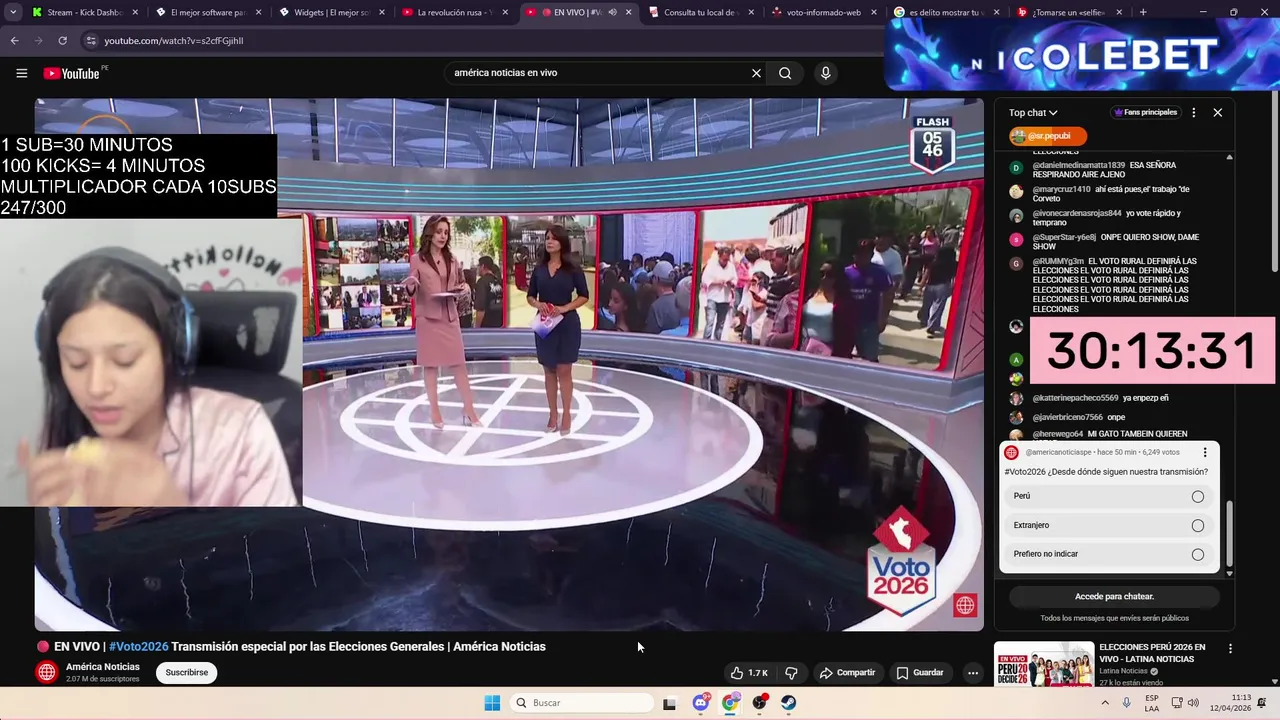1280x720 pixels.
Task: Click the Compartir button
Action: (x=847, y=673)
